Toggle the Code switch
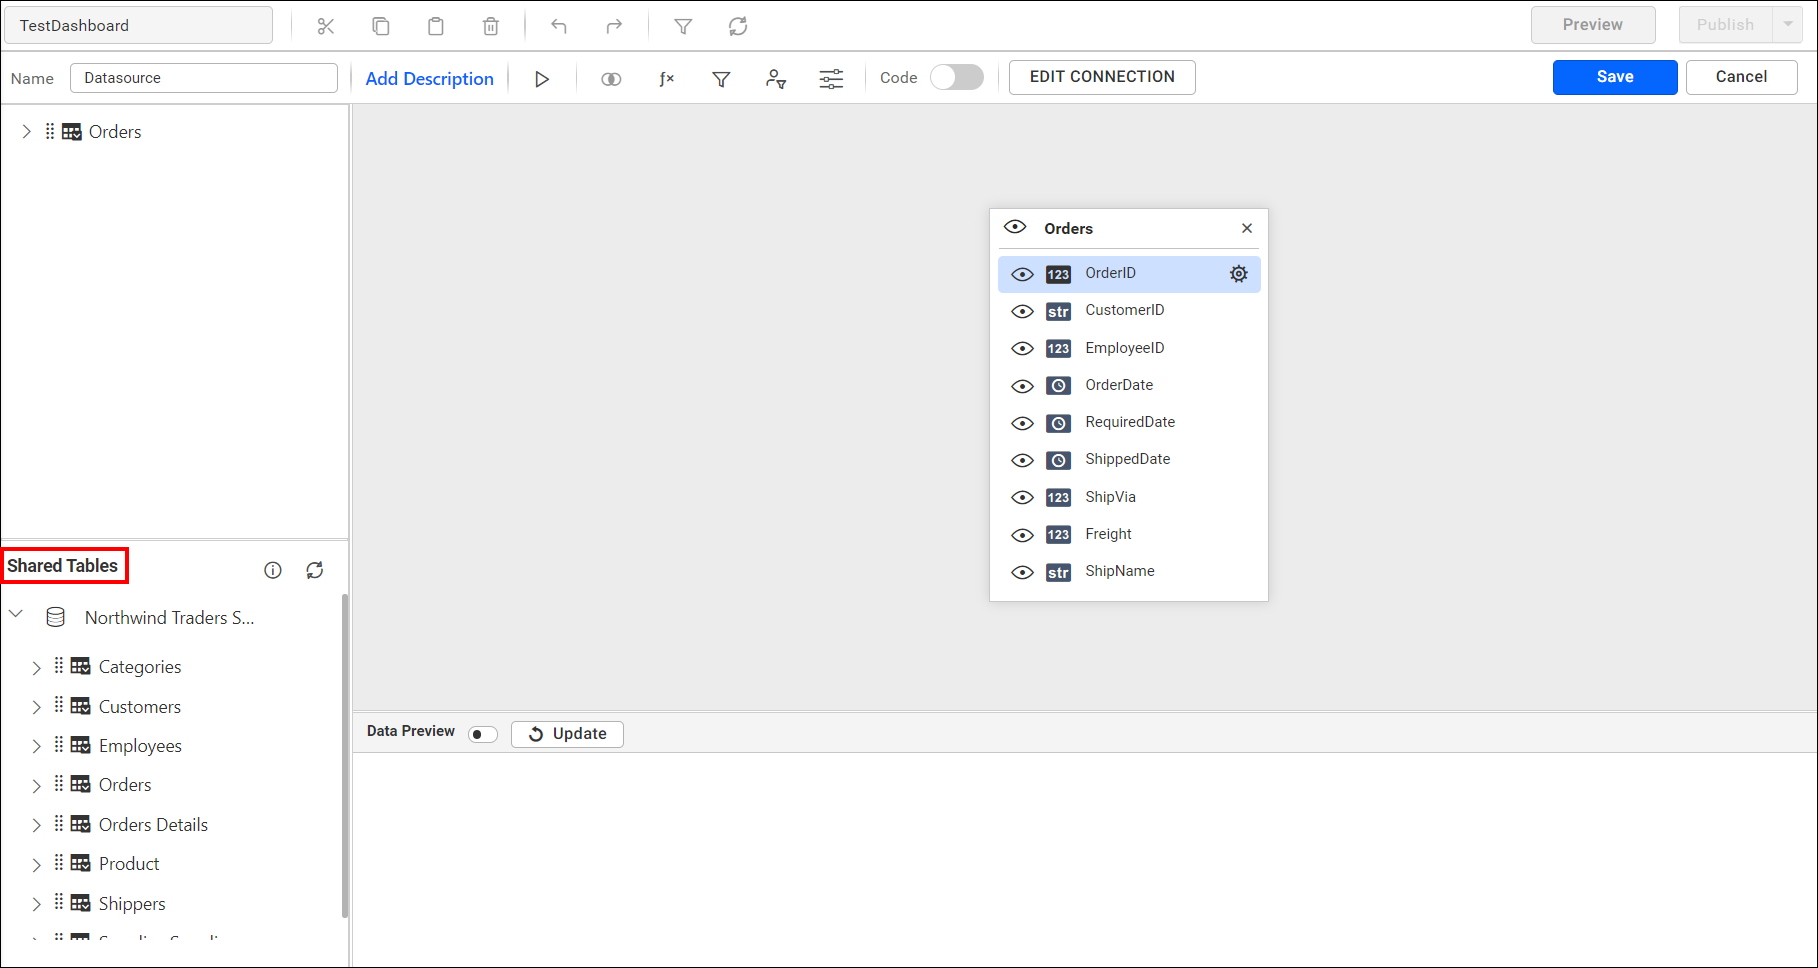Screen dimensions: 1818x968 [x=957, y=77]
